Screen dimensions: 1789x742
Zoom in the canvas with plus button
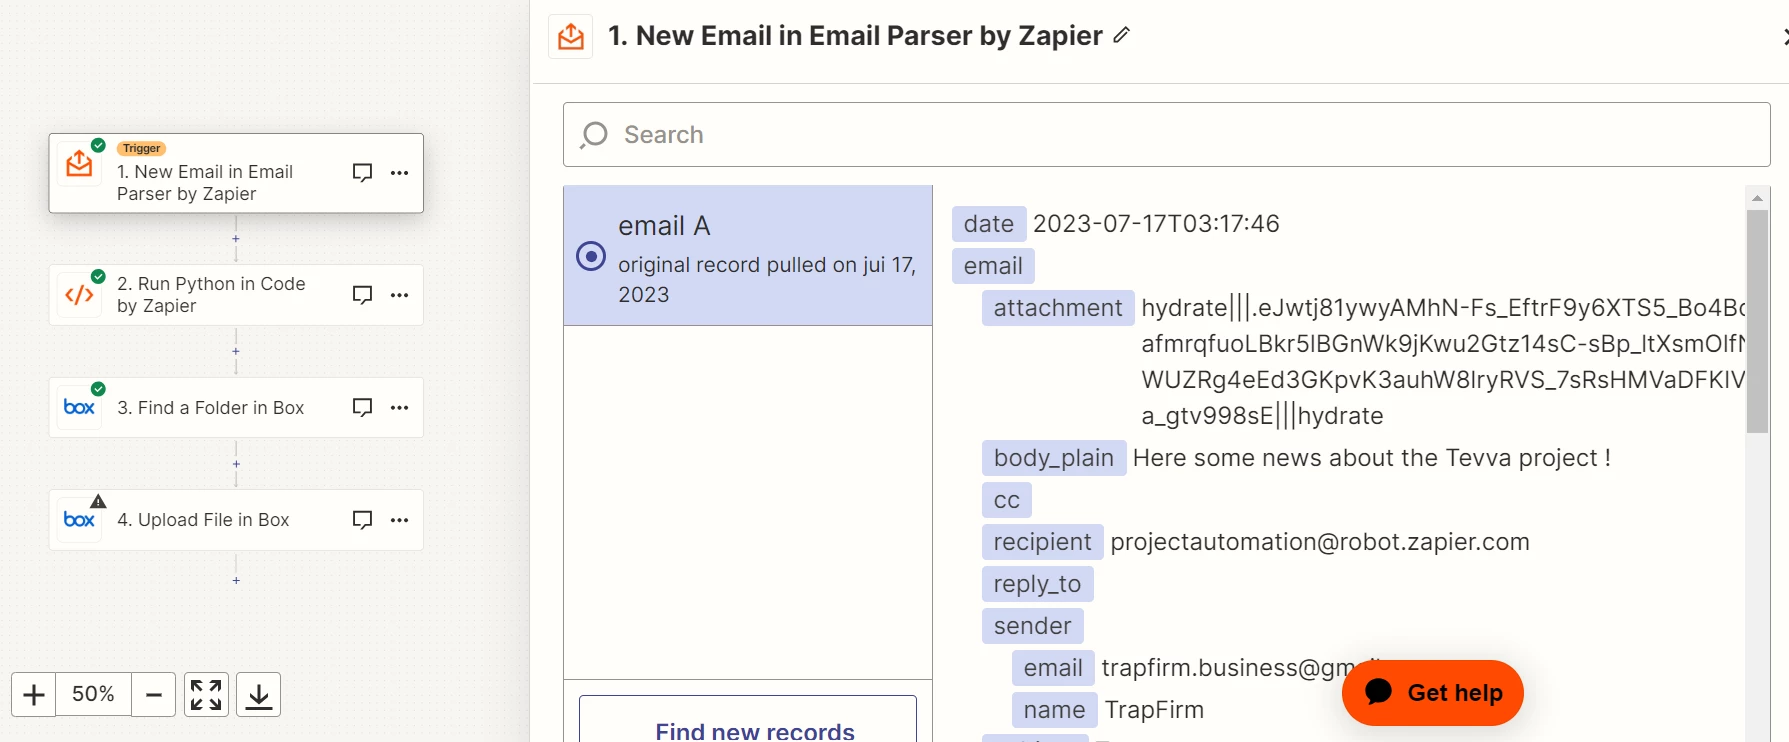(x=34, y=694)
